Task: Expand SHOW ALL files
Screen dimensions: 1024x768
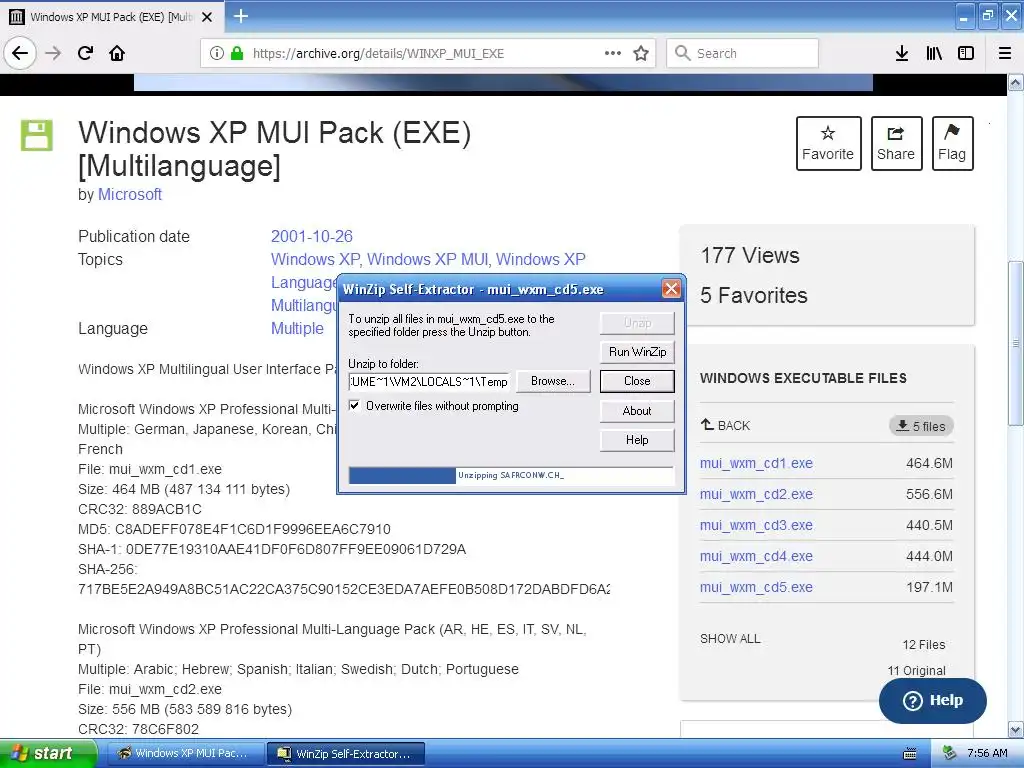Action: click(730, 639)
